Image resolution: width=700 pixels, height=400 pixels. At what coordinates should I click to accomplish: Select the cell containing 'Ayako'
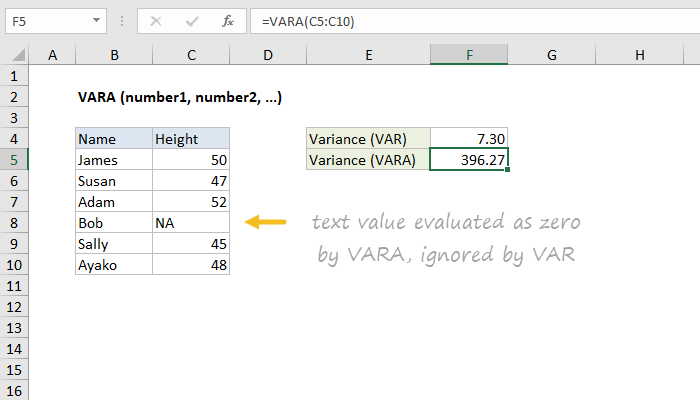[114, 265]
